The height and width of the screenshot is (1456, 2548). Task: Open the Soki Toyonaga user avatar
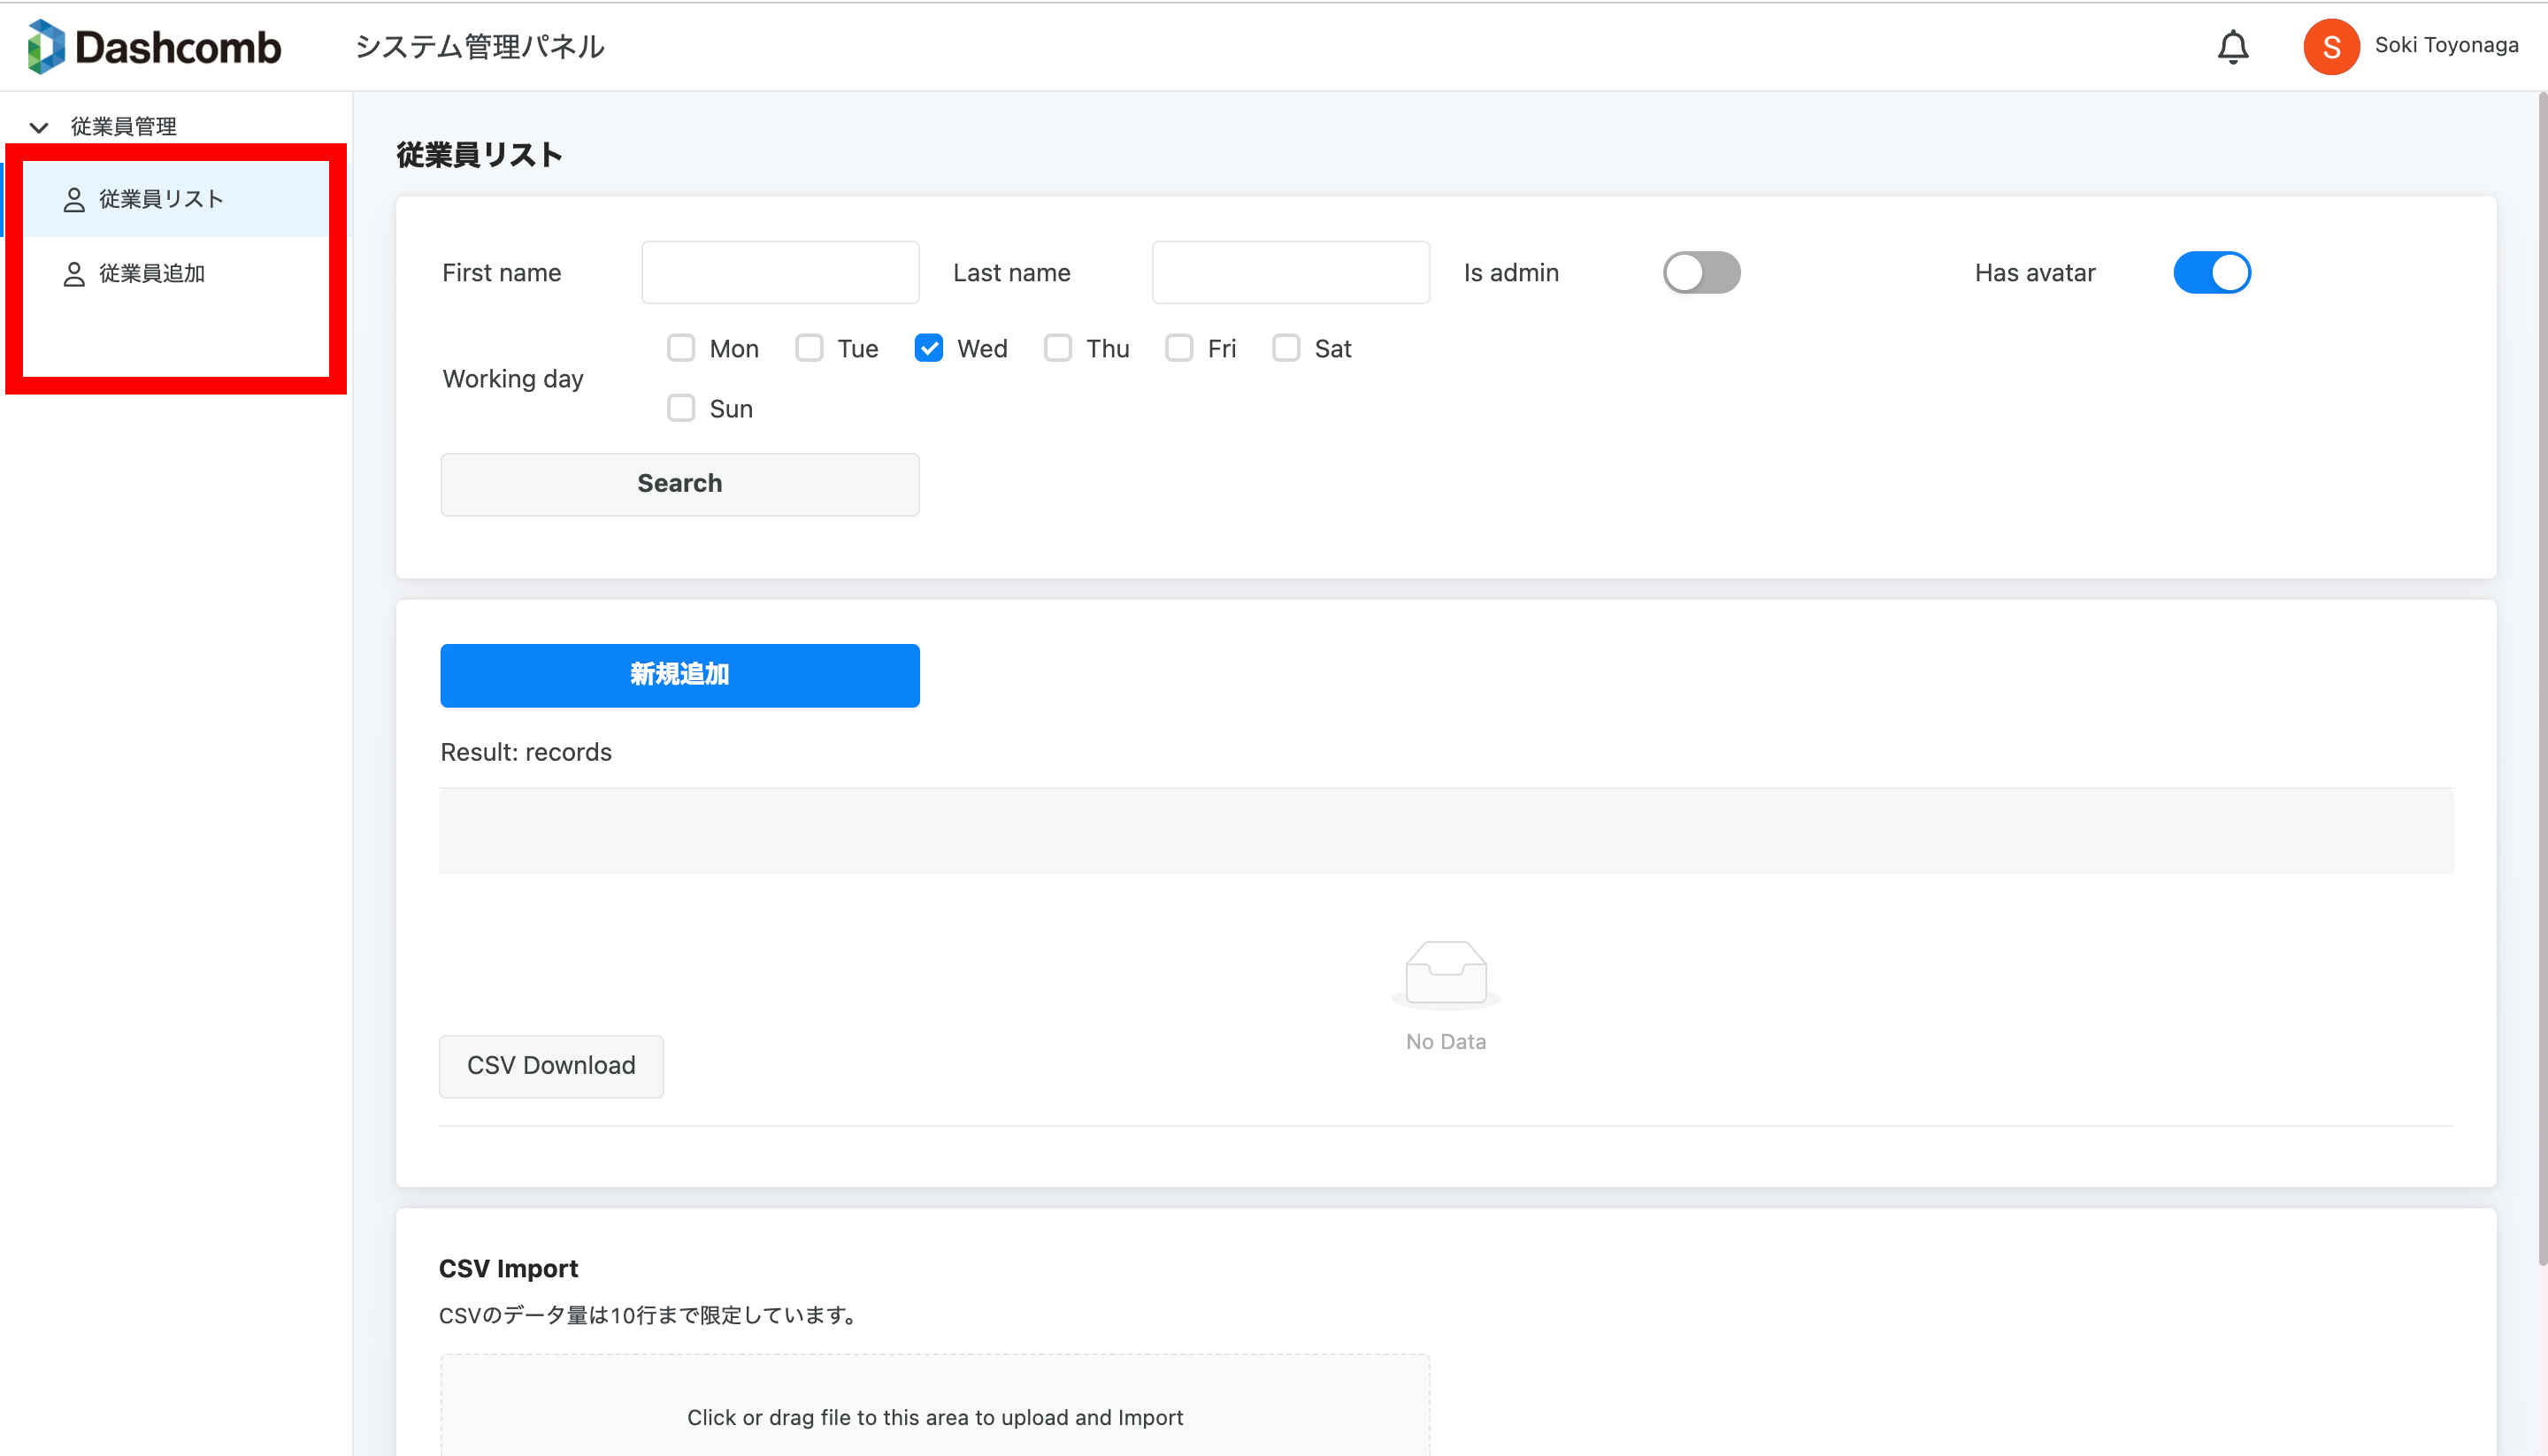2330,47
